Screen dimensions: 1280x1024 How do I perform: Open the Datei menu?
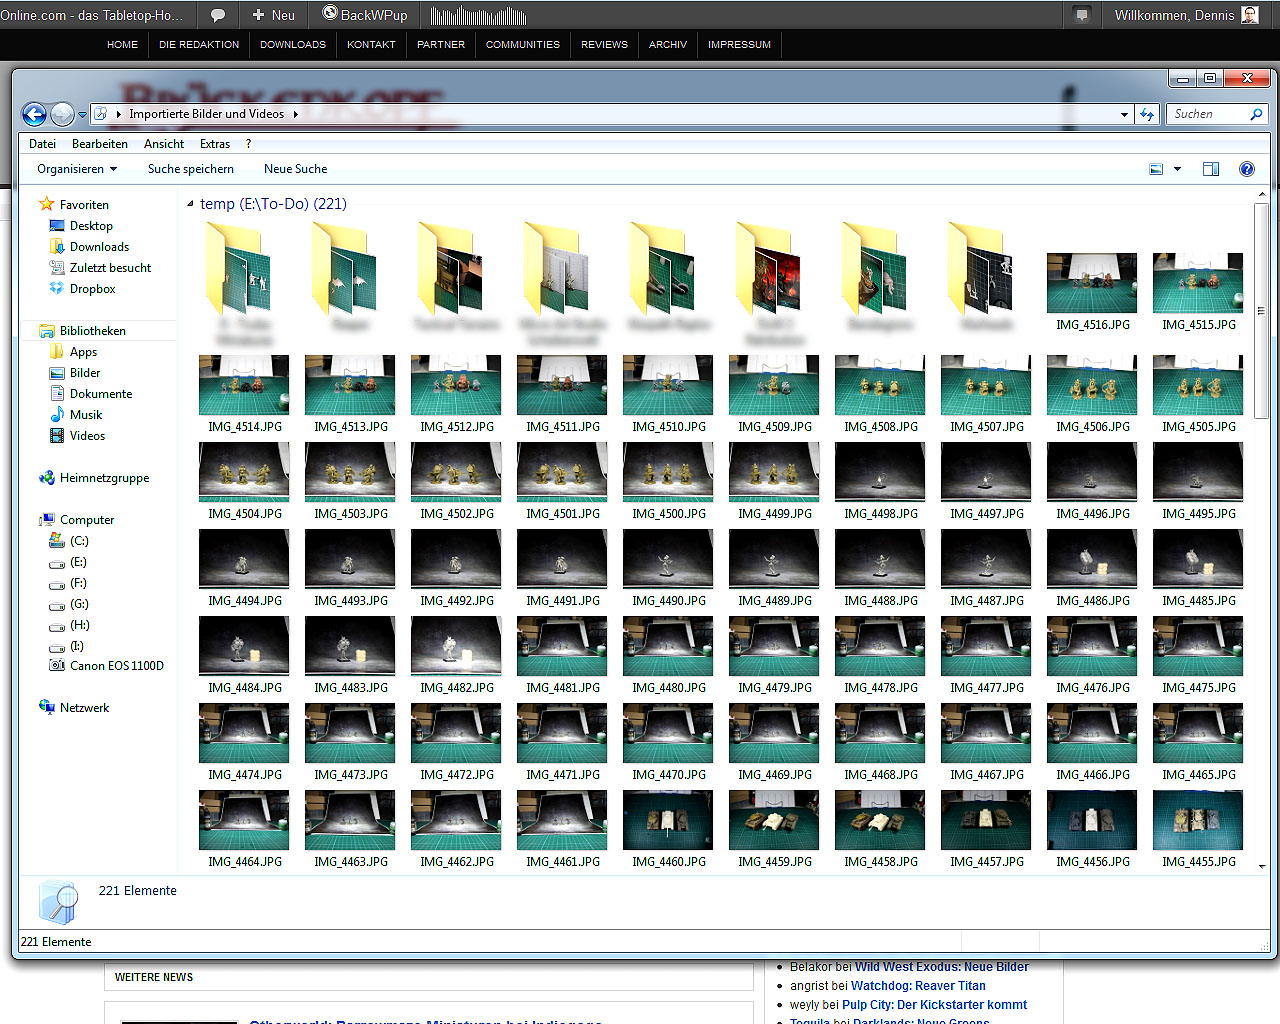point(42,144)
